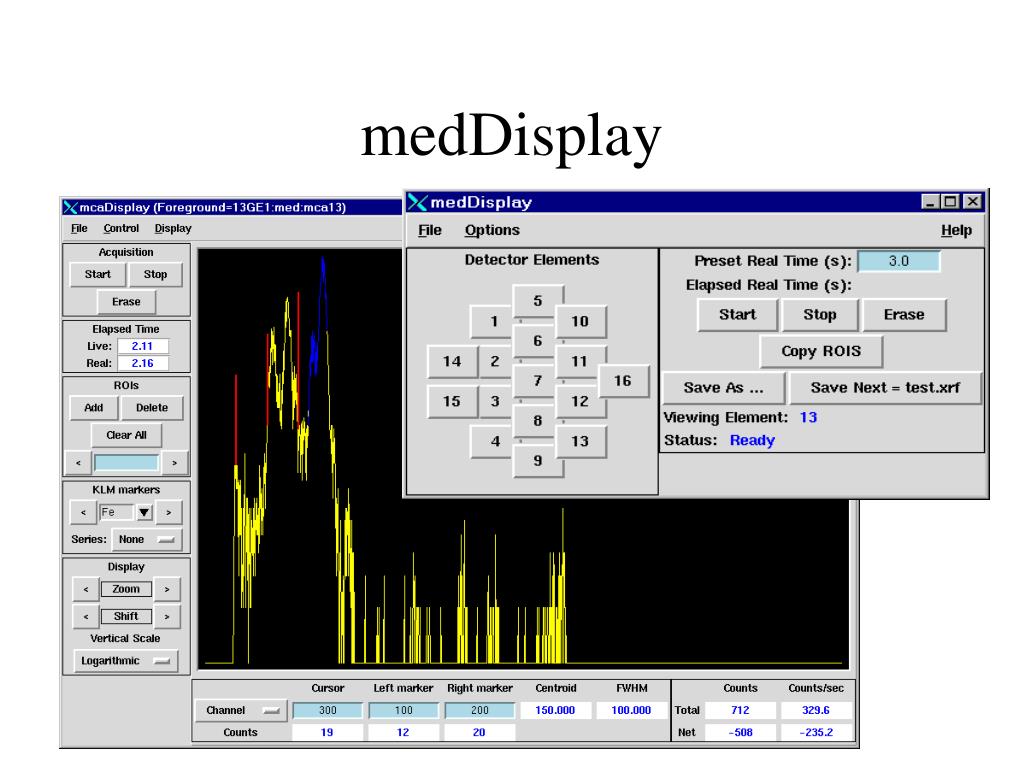Zoom out using left Zoom arrow
The image size is (1024, 768).
(x=86, y=589)
